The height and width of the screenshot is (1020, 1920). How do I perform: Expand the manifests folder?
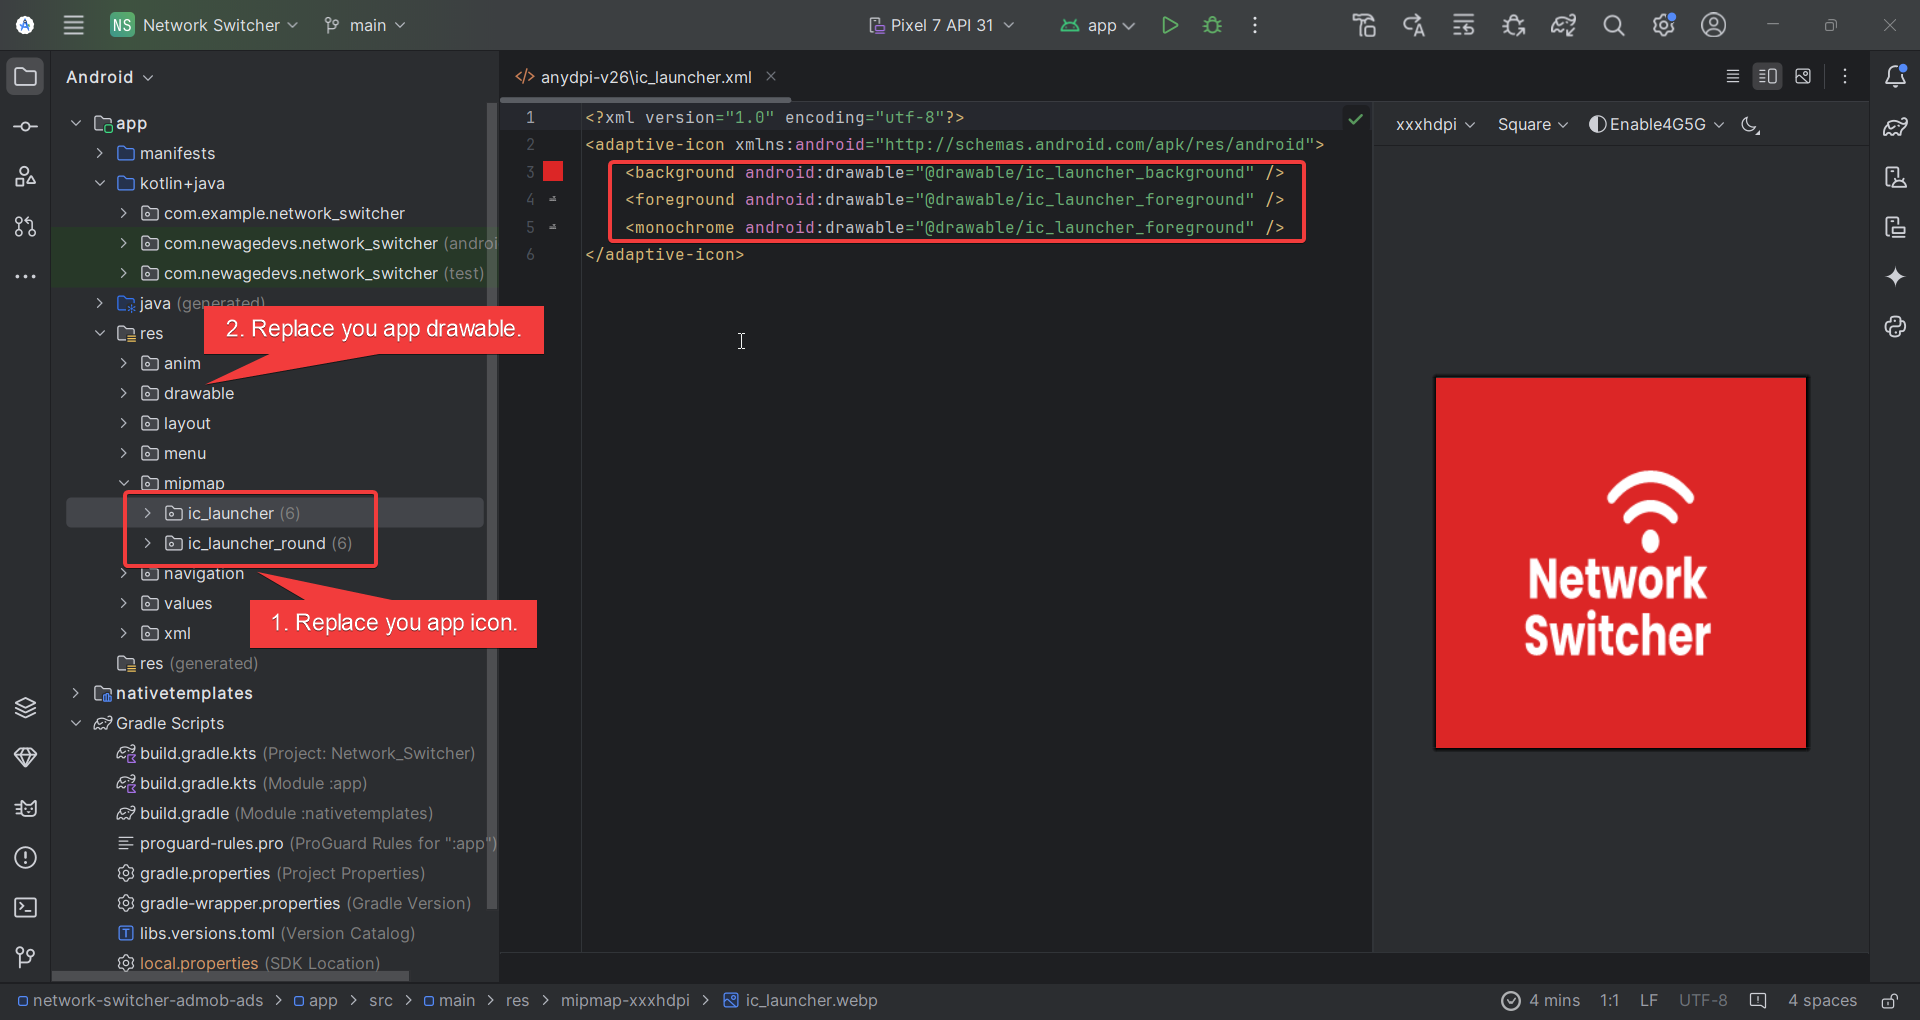point(100,153)
